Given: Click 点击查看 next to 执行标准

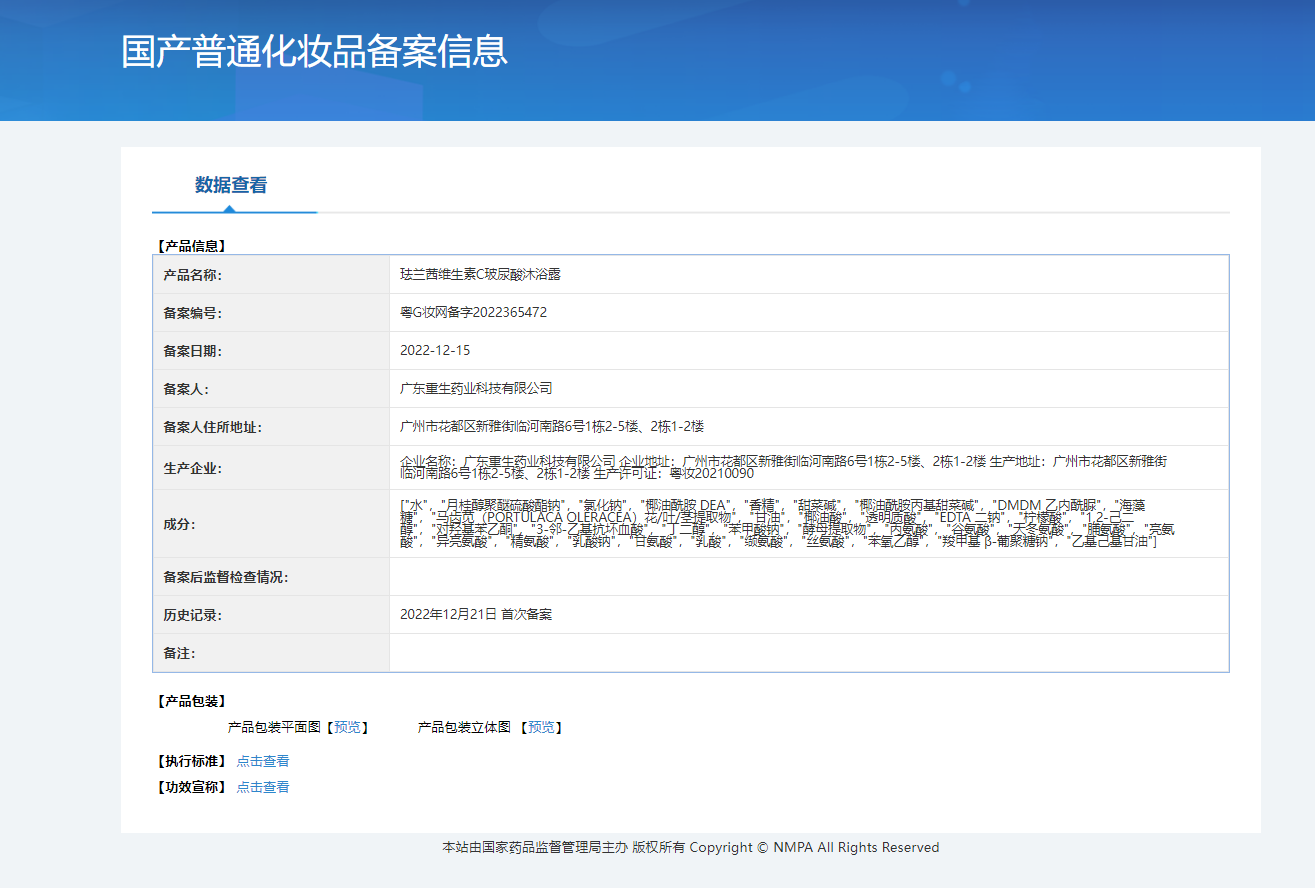Looking at the screenshot, I should pyautogui.click(x=263, y=761).
